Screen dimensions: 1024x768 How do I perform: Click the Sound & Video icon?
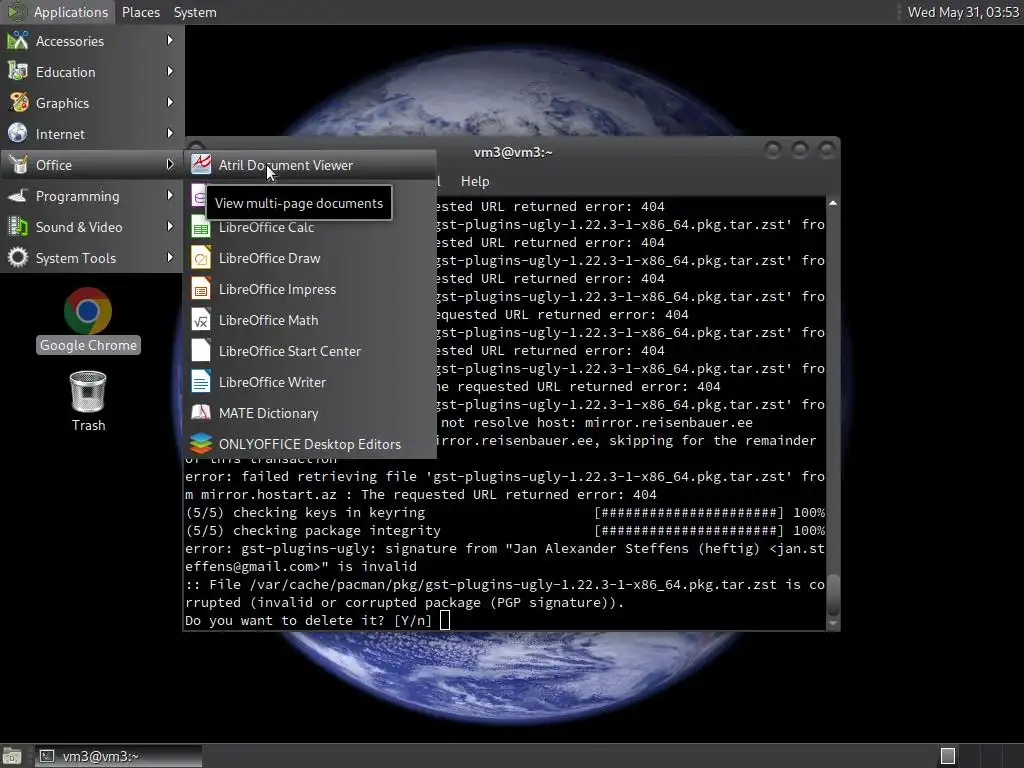coord(18,227)
